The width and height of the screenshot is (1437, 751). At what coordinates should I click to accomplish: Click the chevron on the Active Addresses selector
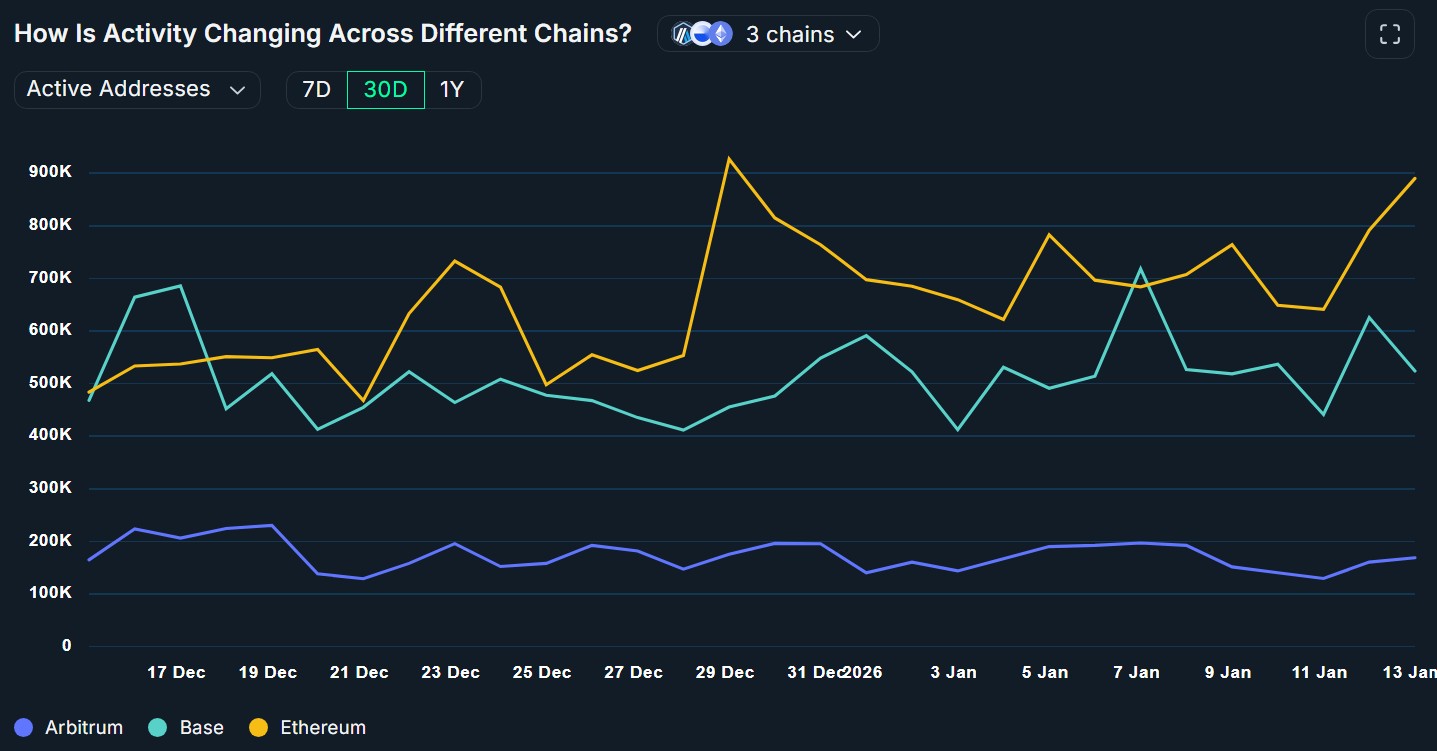(x=238, y=89)
